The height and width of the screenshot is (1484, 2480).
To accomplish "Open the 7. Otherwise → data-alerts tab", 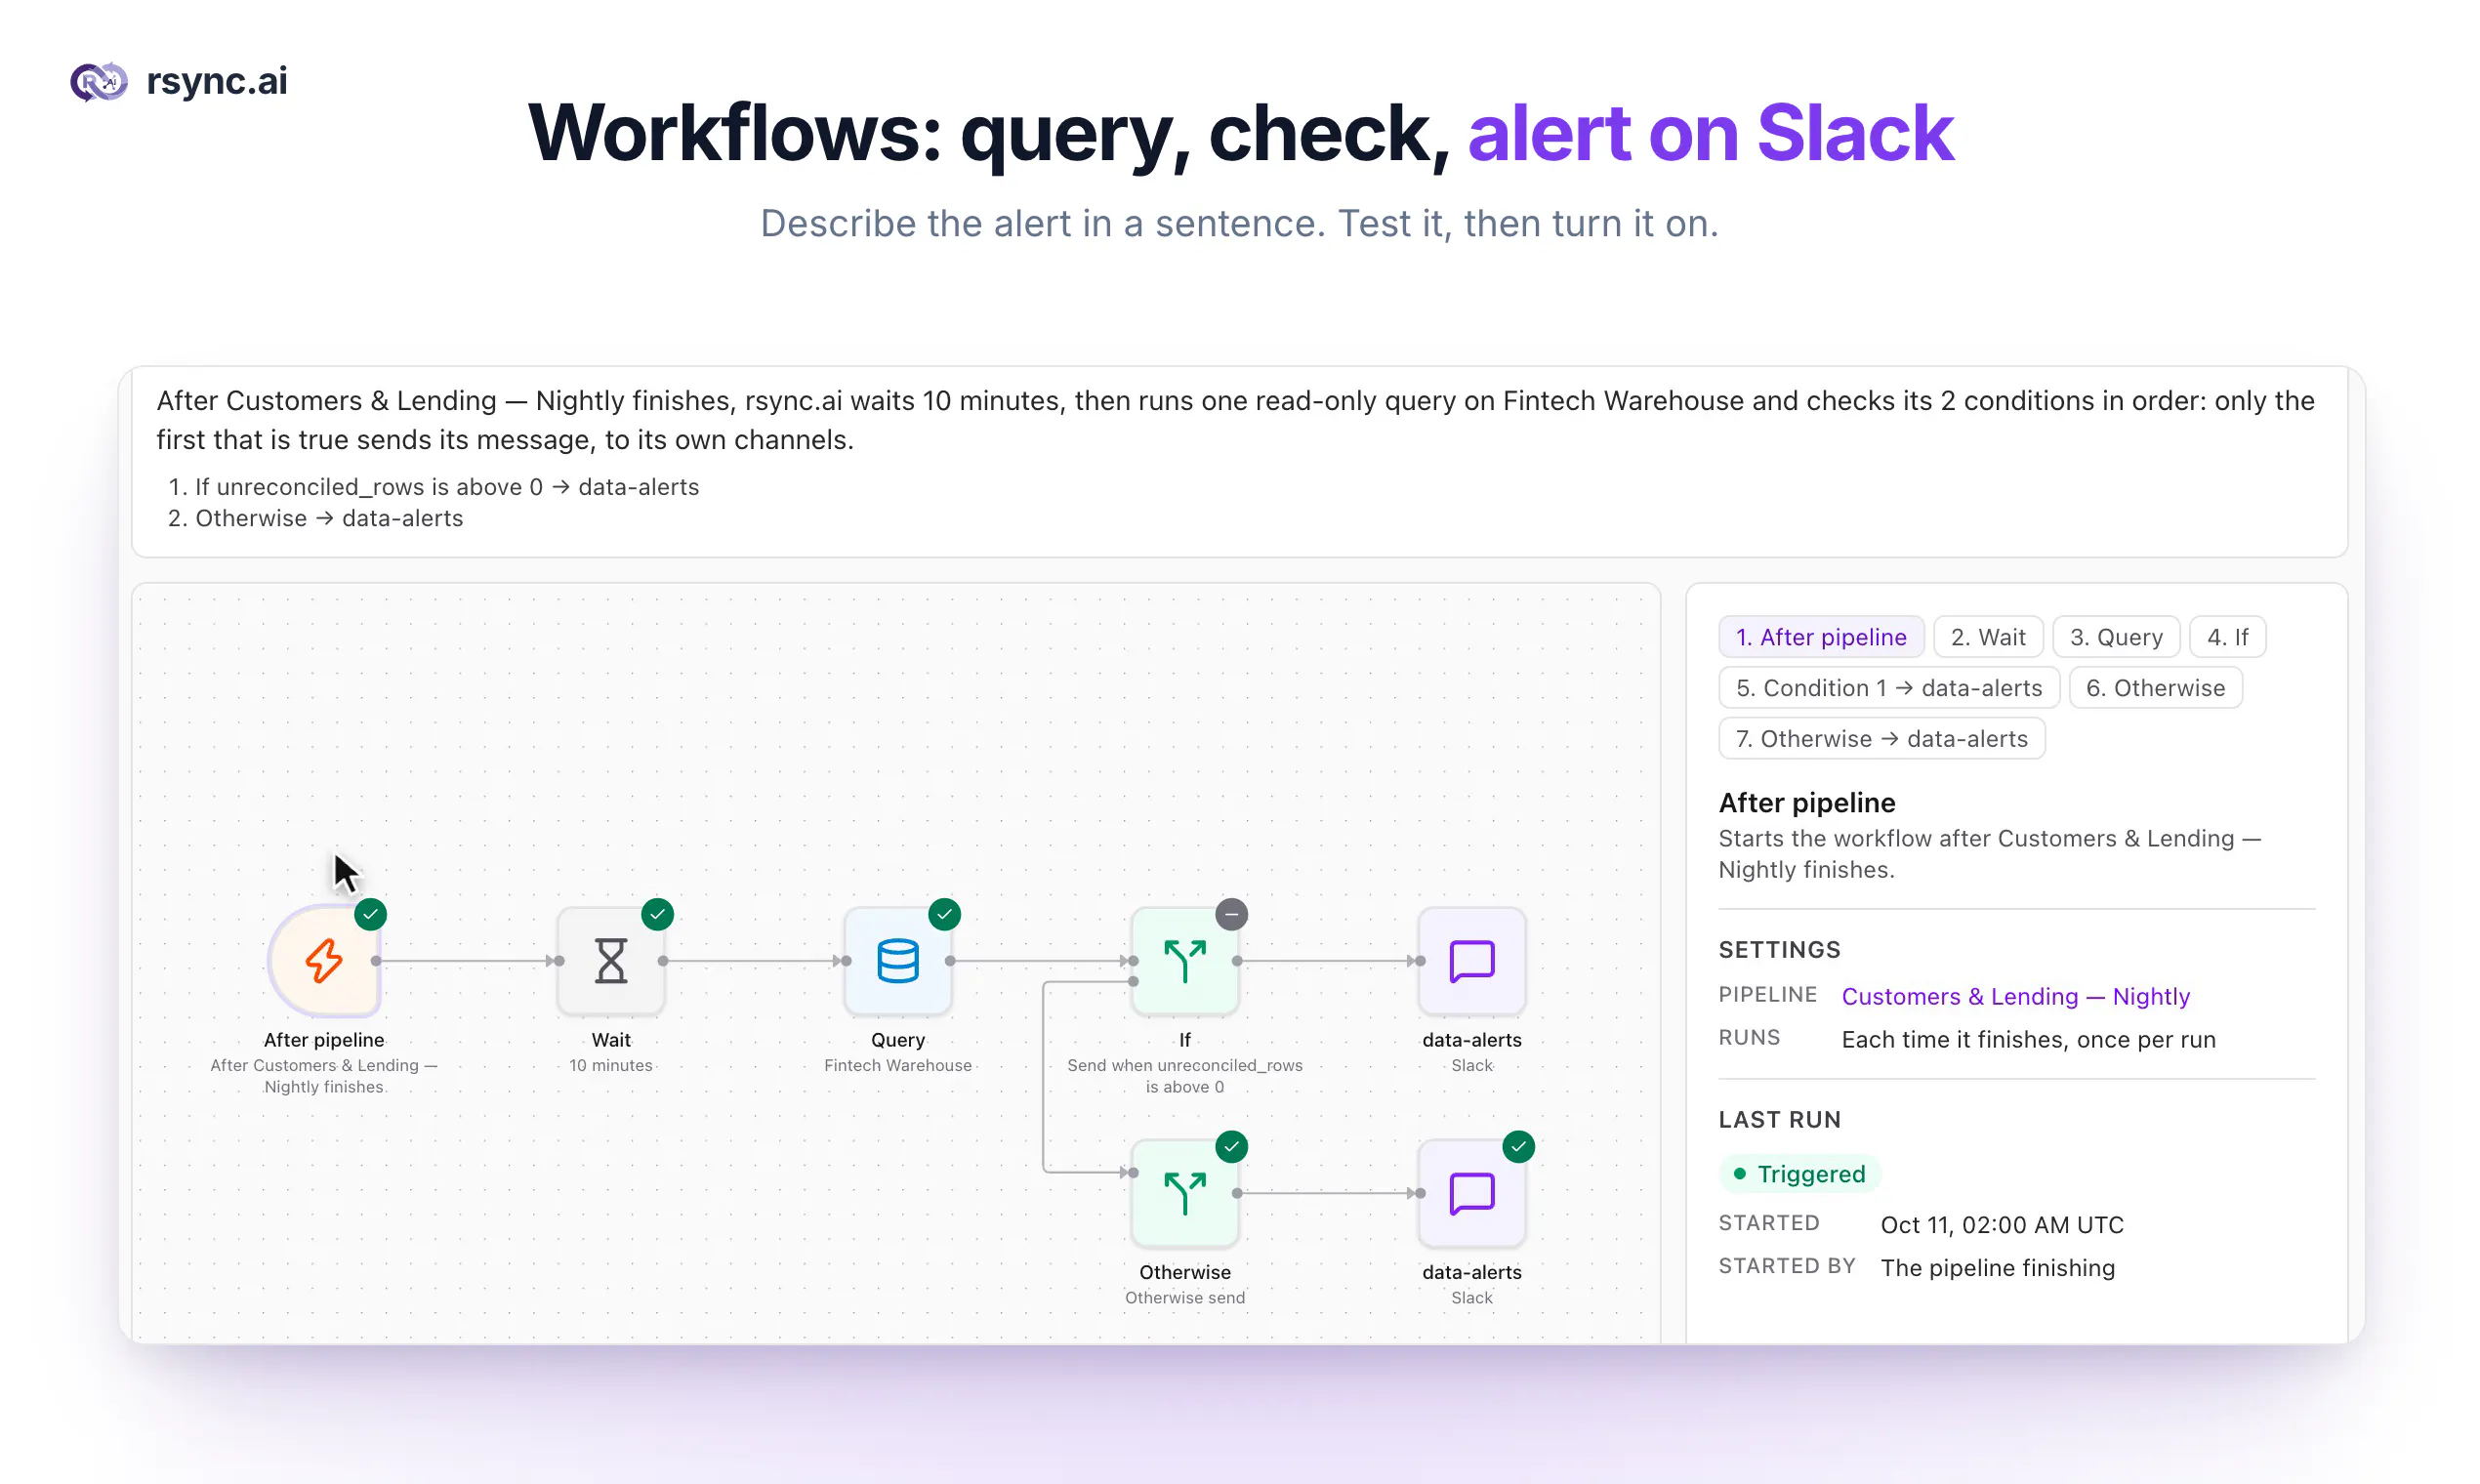I will click(1882, 739).
